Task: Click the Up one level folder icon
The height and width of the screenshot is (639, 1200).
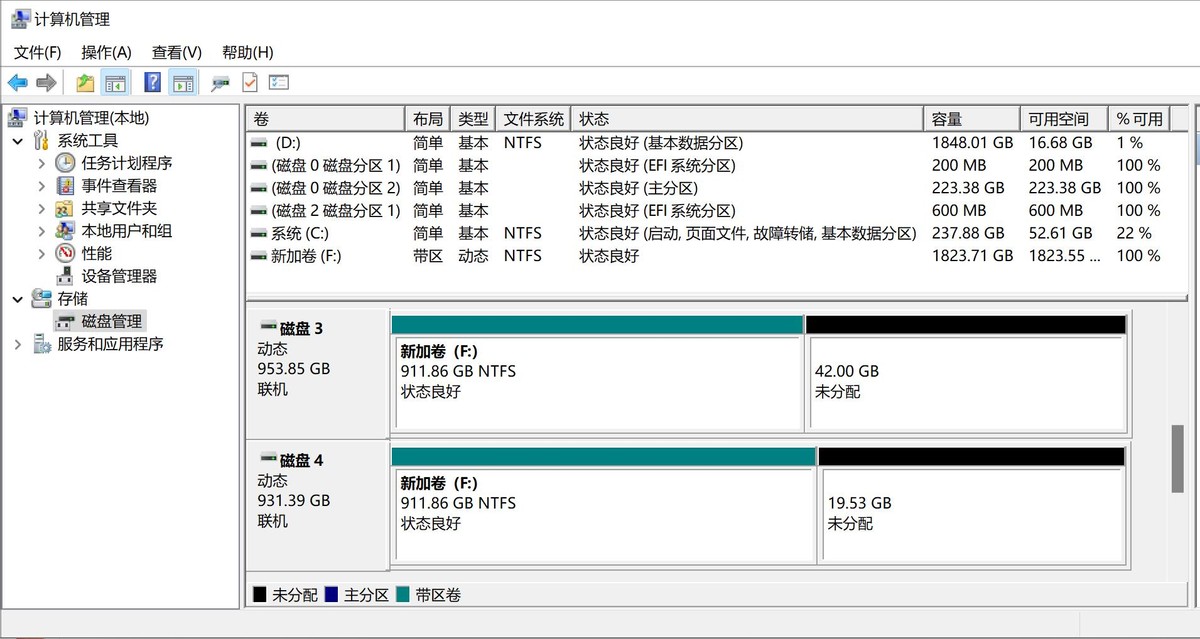Action: tap(85, 83)
